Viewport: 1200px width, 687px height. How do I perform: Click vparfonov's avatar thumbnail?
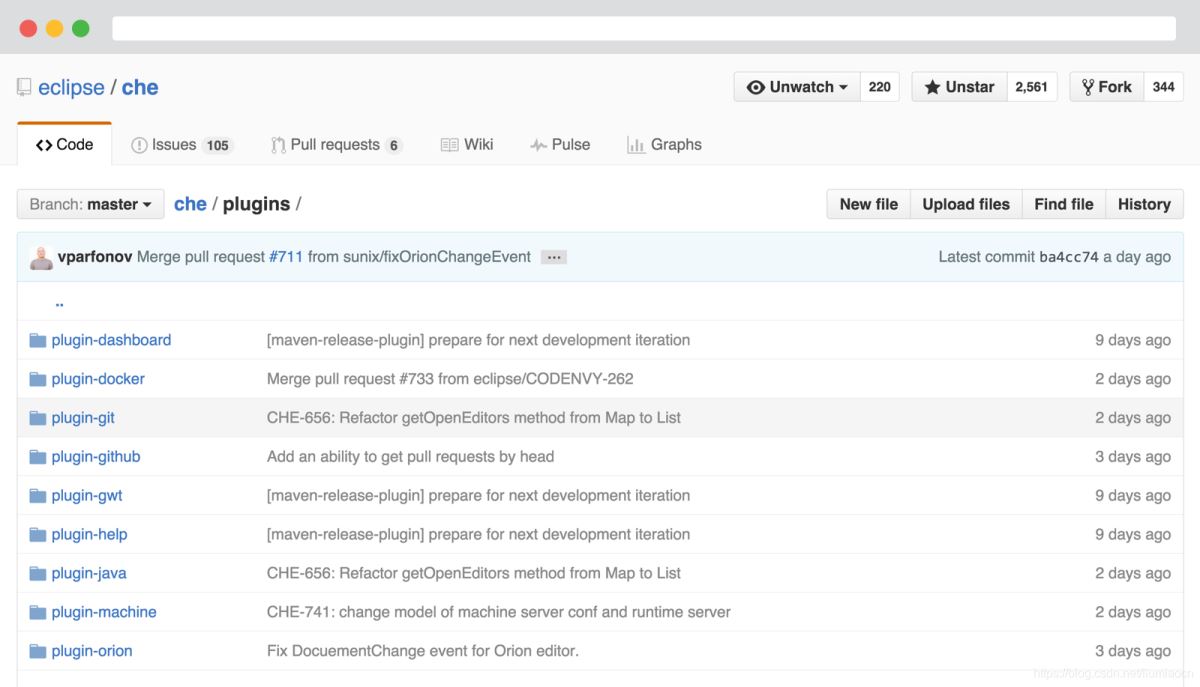pos(41,257)
